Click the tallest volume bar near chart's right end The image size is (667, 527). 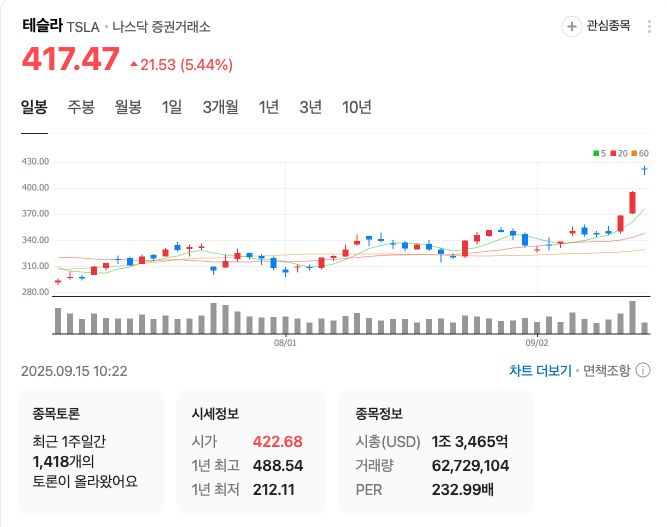[633, 317]
